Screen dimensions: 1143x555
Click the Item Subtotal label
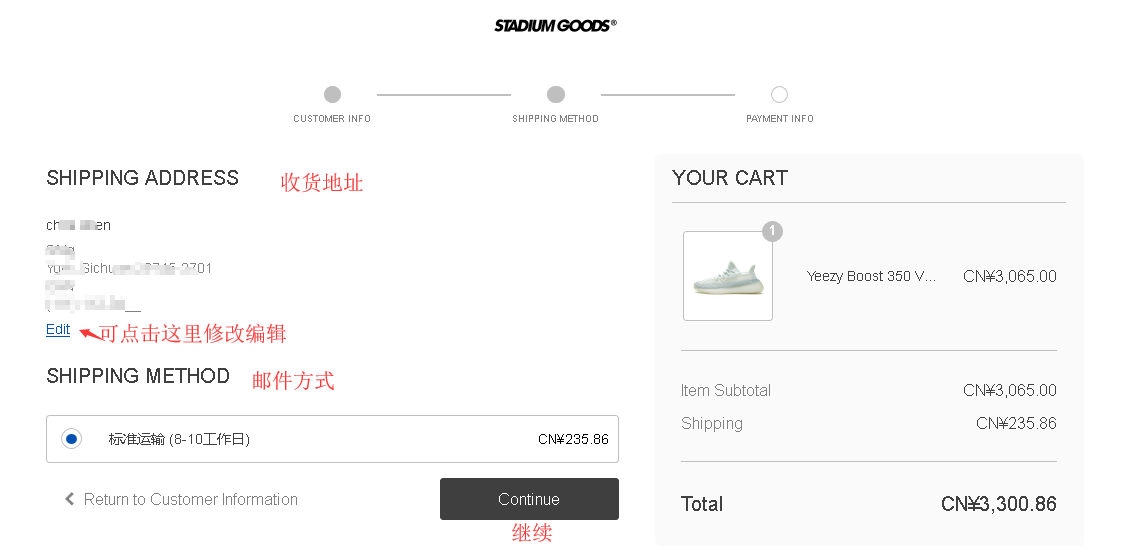(x=726, y=390)
